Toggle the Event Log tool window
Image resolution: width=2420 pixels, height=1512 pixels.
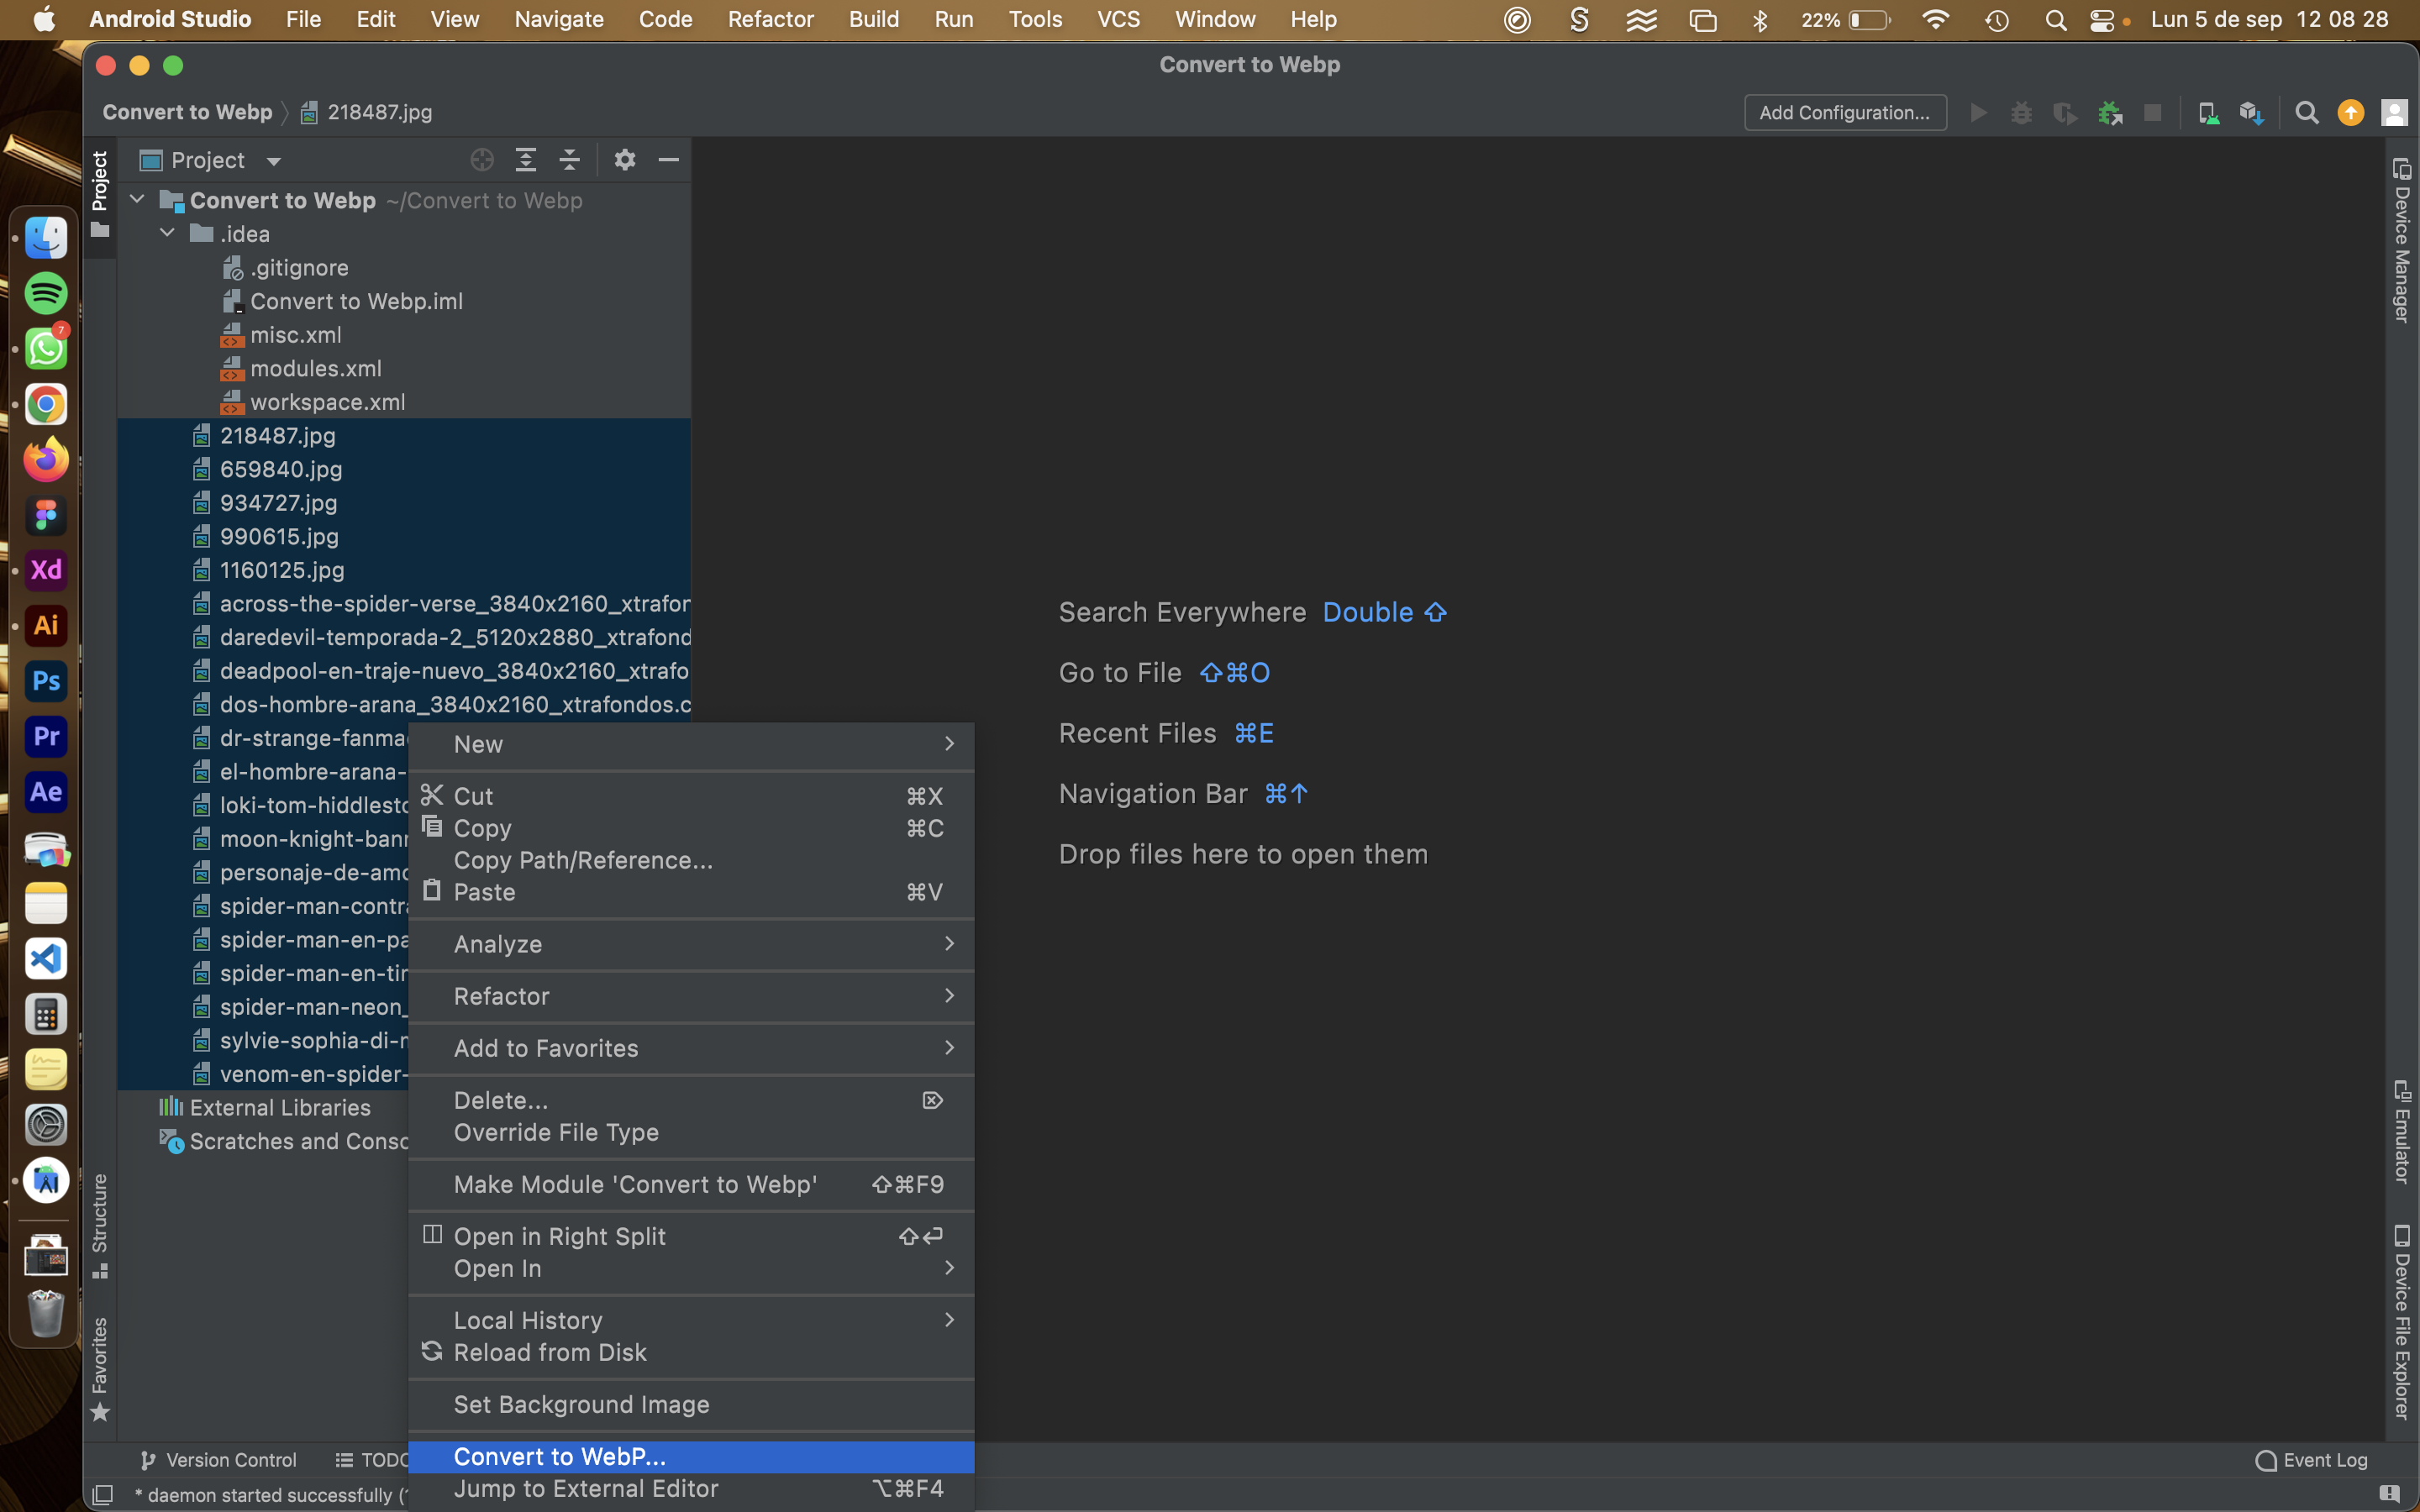coord(2311,1460)
